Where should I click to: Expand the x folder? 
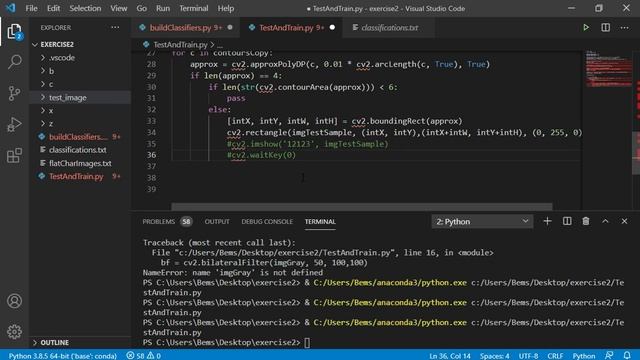80,111
